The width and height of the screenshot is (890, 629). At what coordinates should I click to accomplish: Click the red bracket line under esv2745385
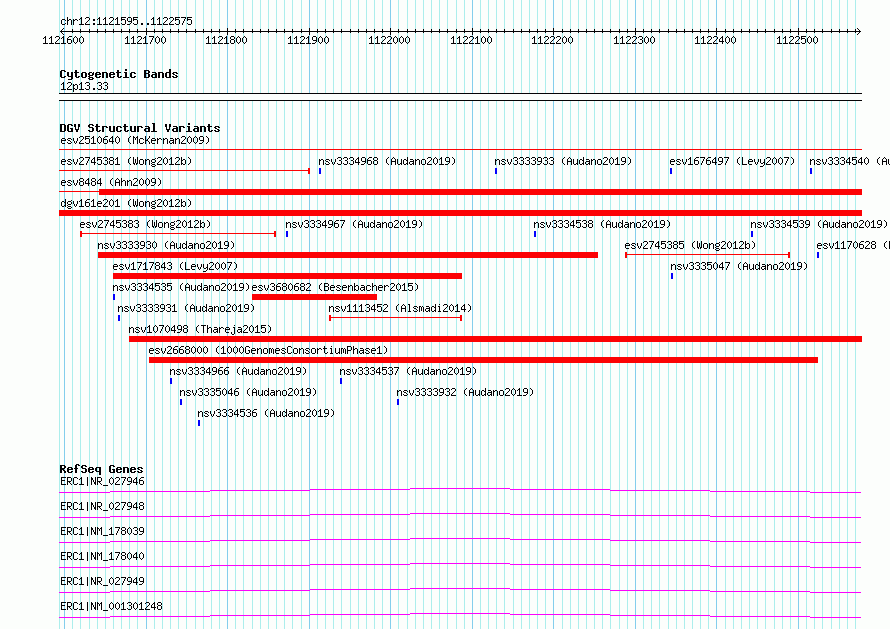coord(707,255)
